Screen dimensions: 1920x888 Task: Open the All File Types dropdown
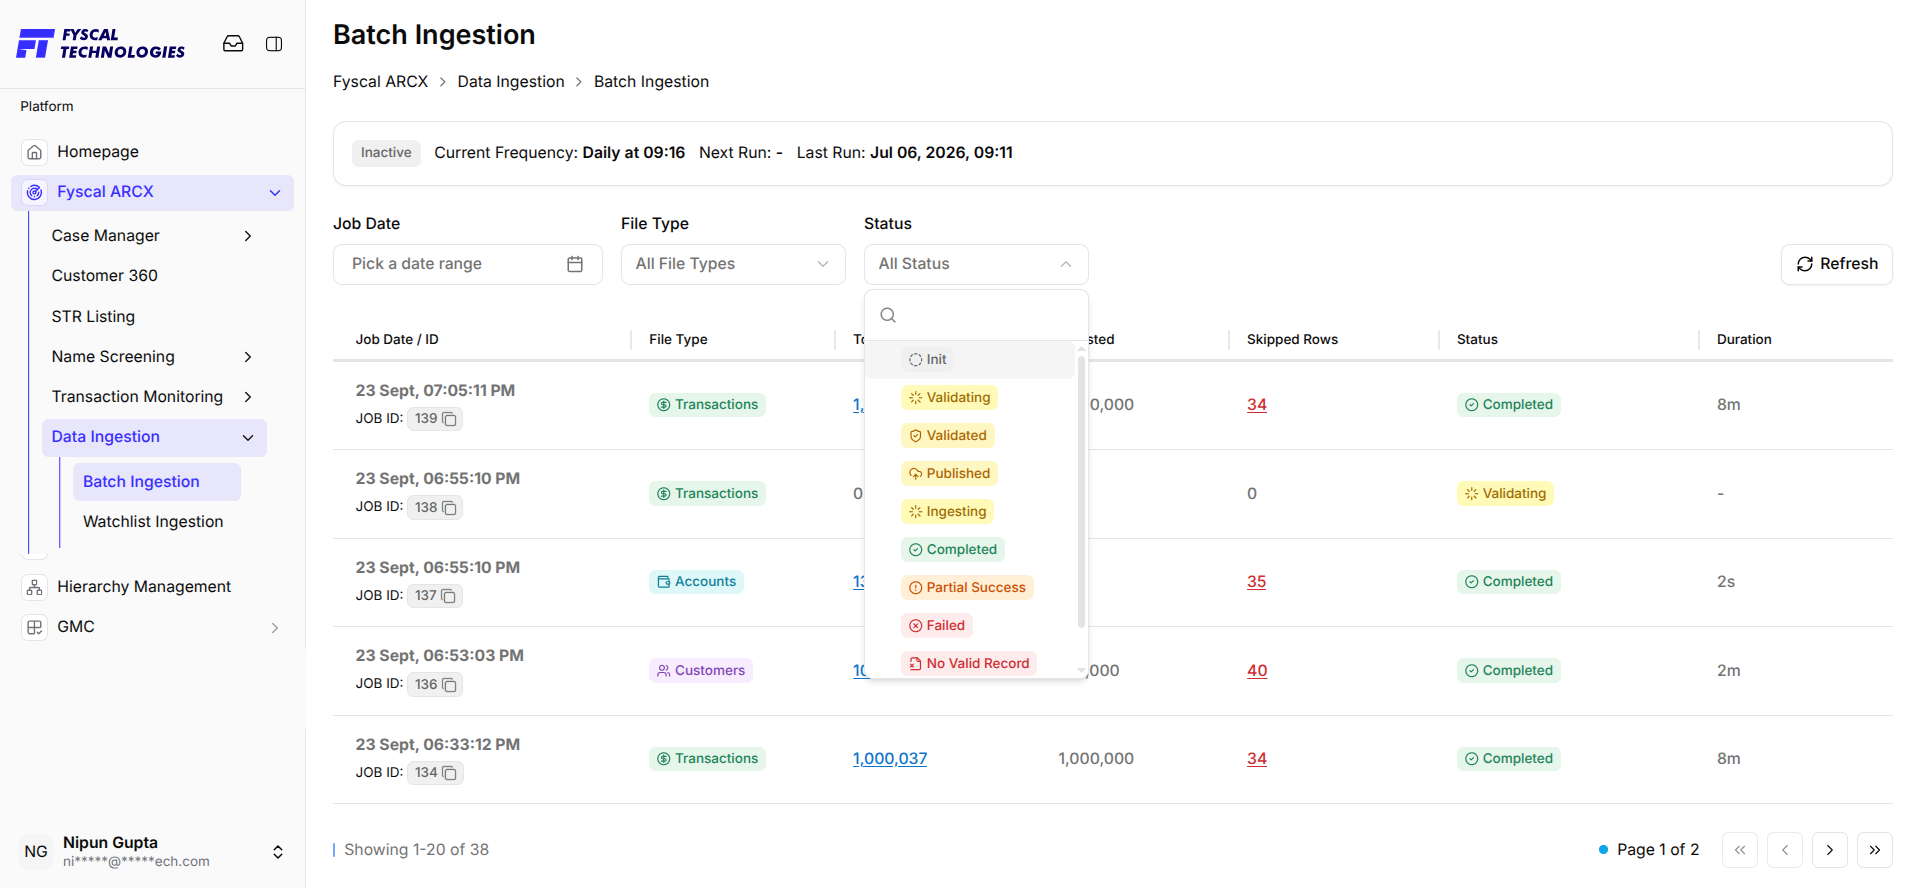(733, 264)
